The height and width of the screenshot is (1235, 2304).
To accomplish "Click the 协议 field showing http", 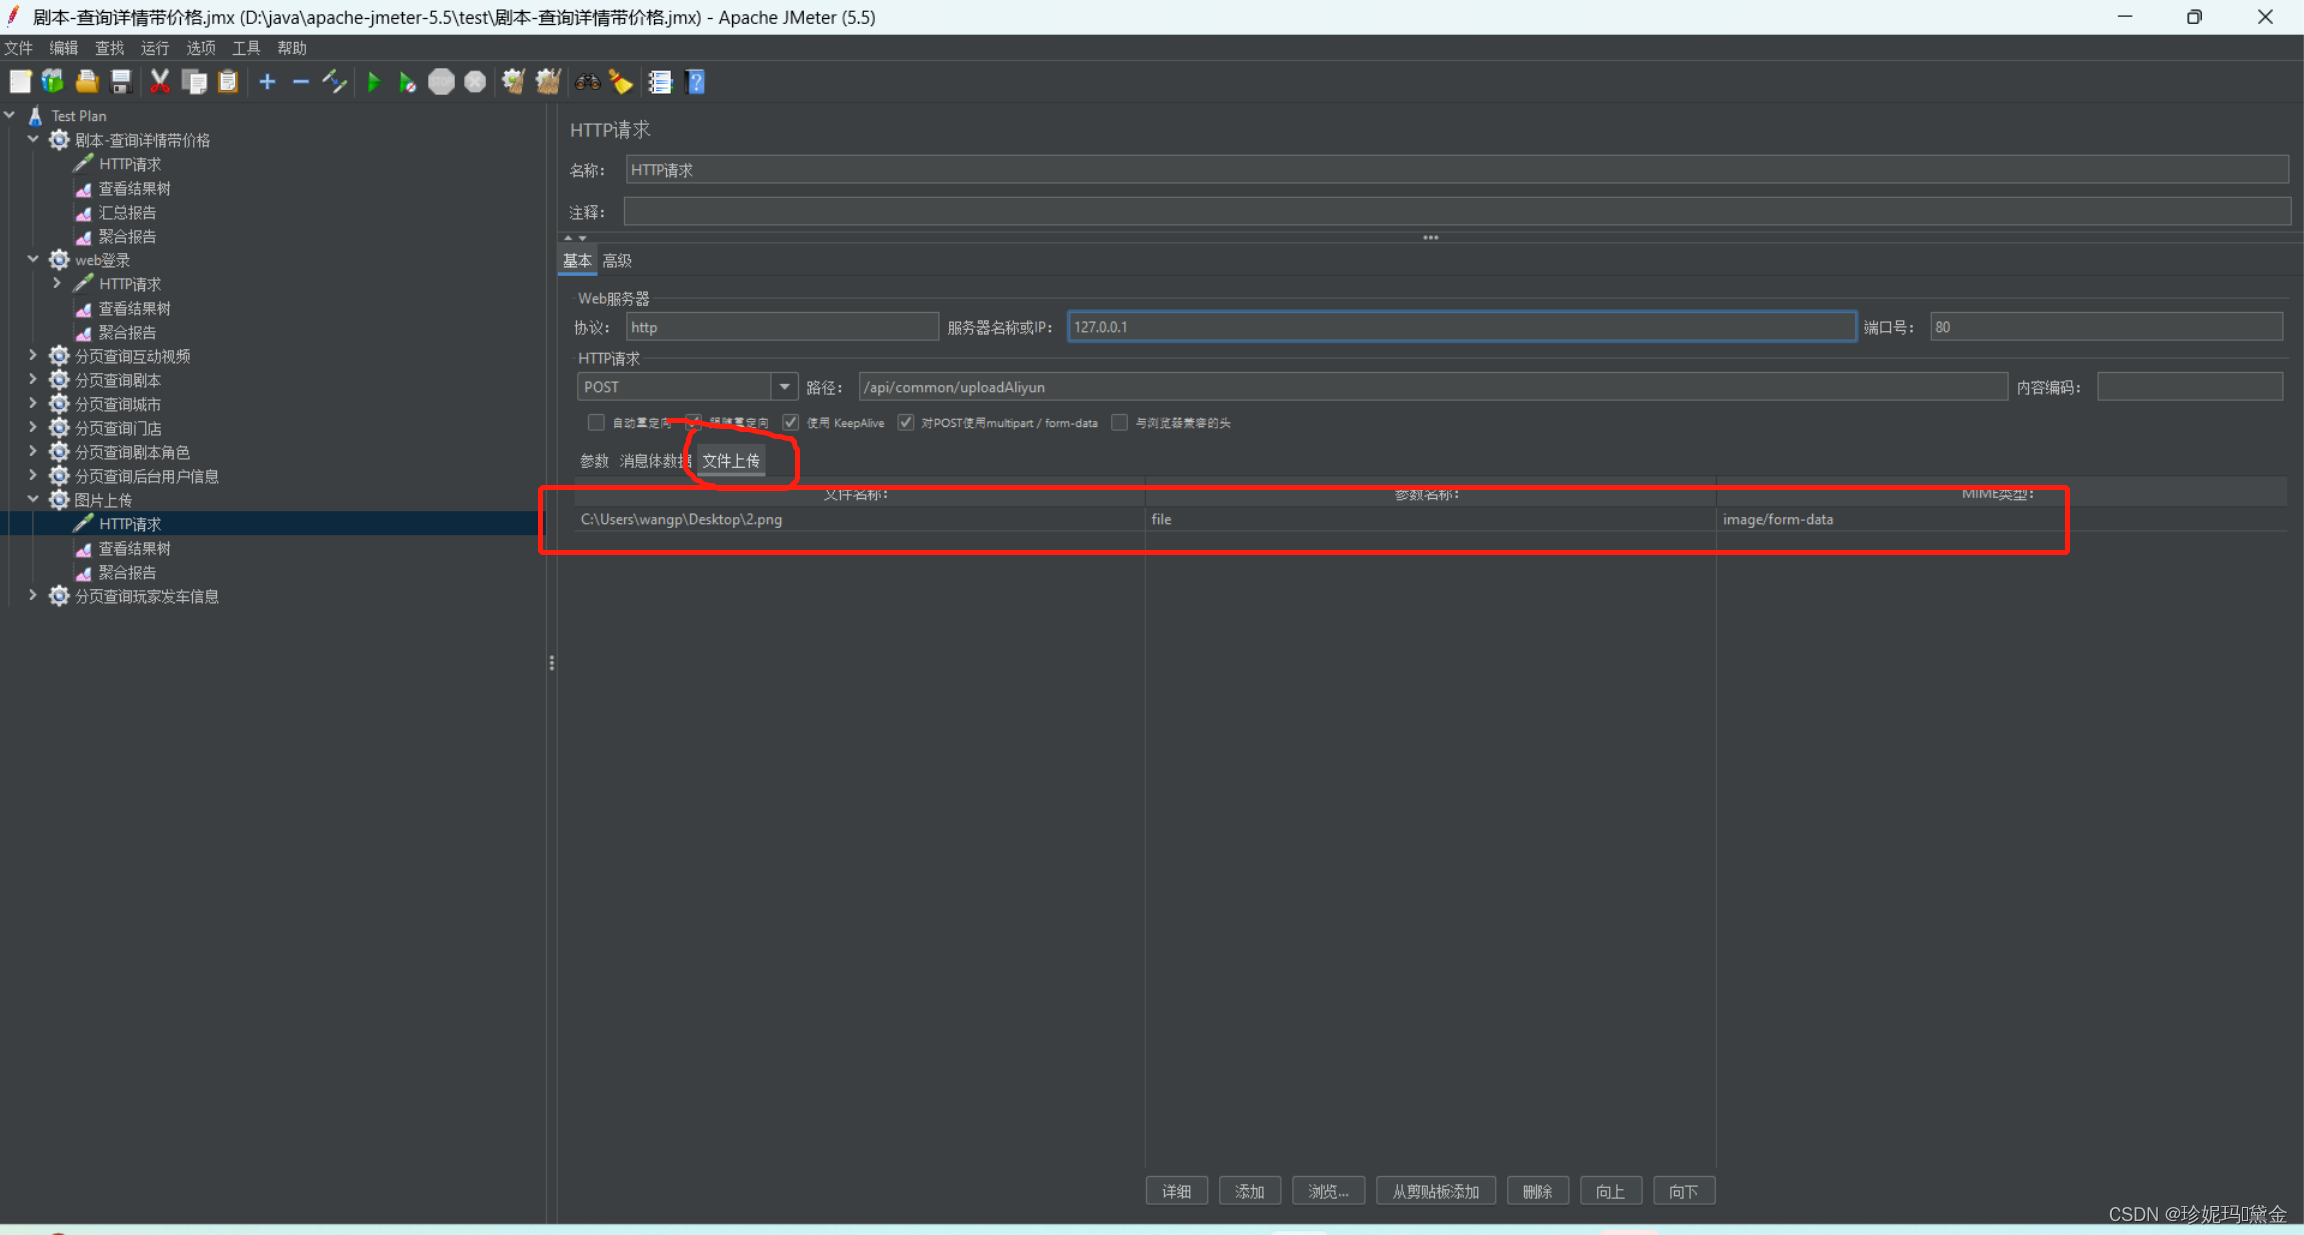I will pyautogui.click(x=782, y=327).
